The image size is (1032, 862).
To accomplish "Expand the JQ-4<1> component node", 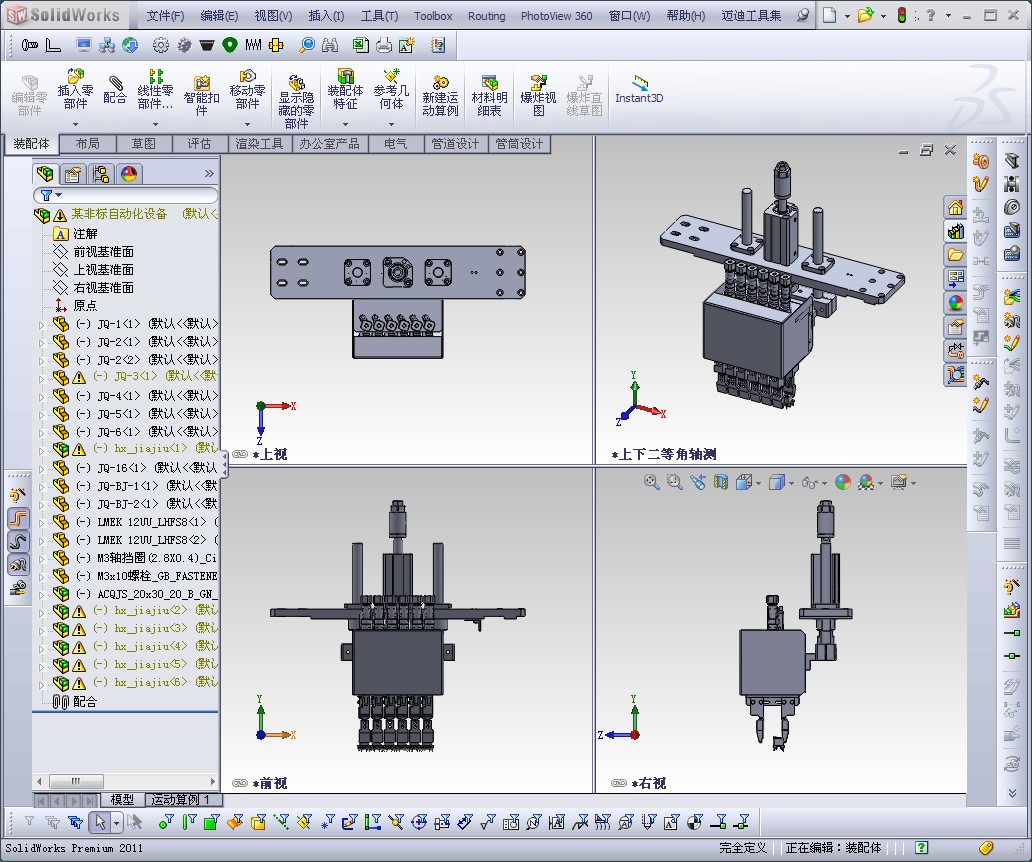I will point(41,396).
